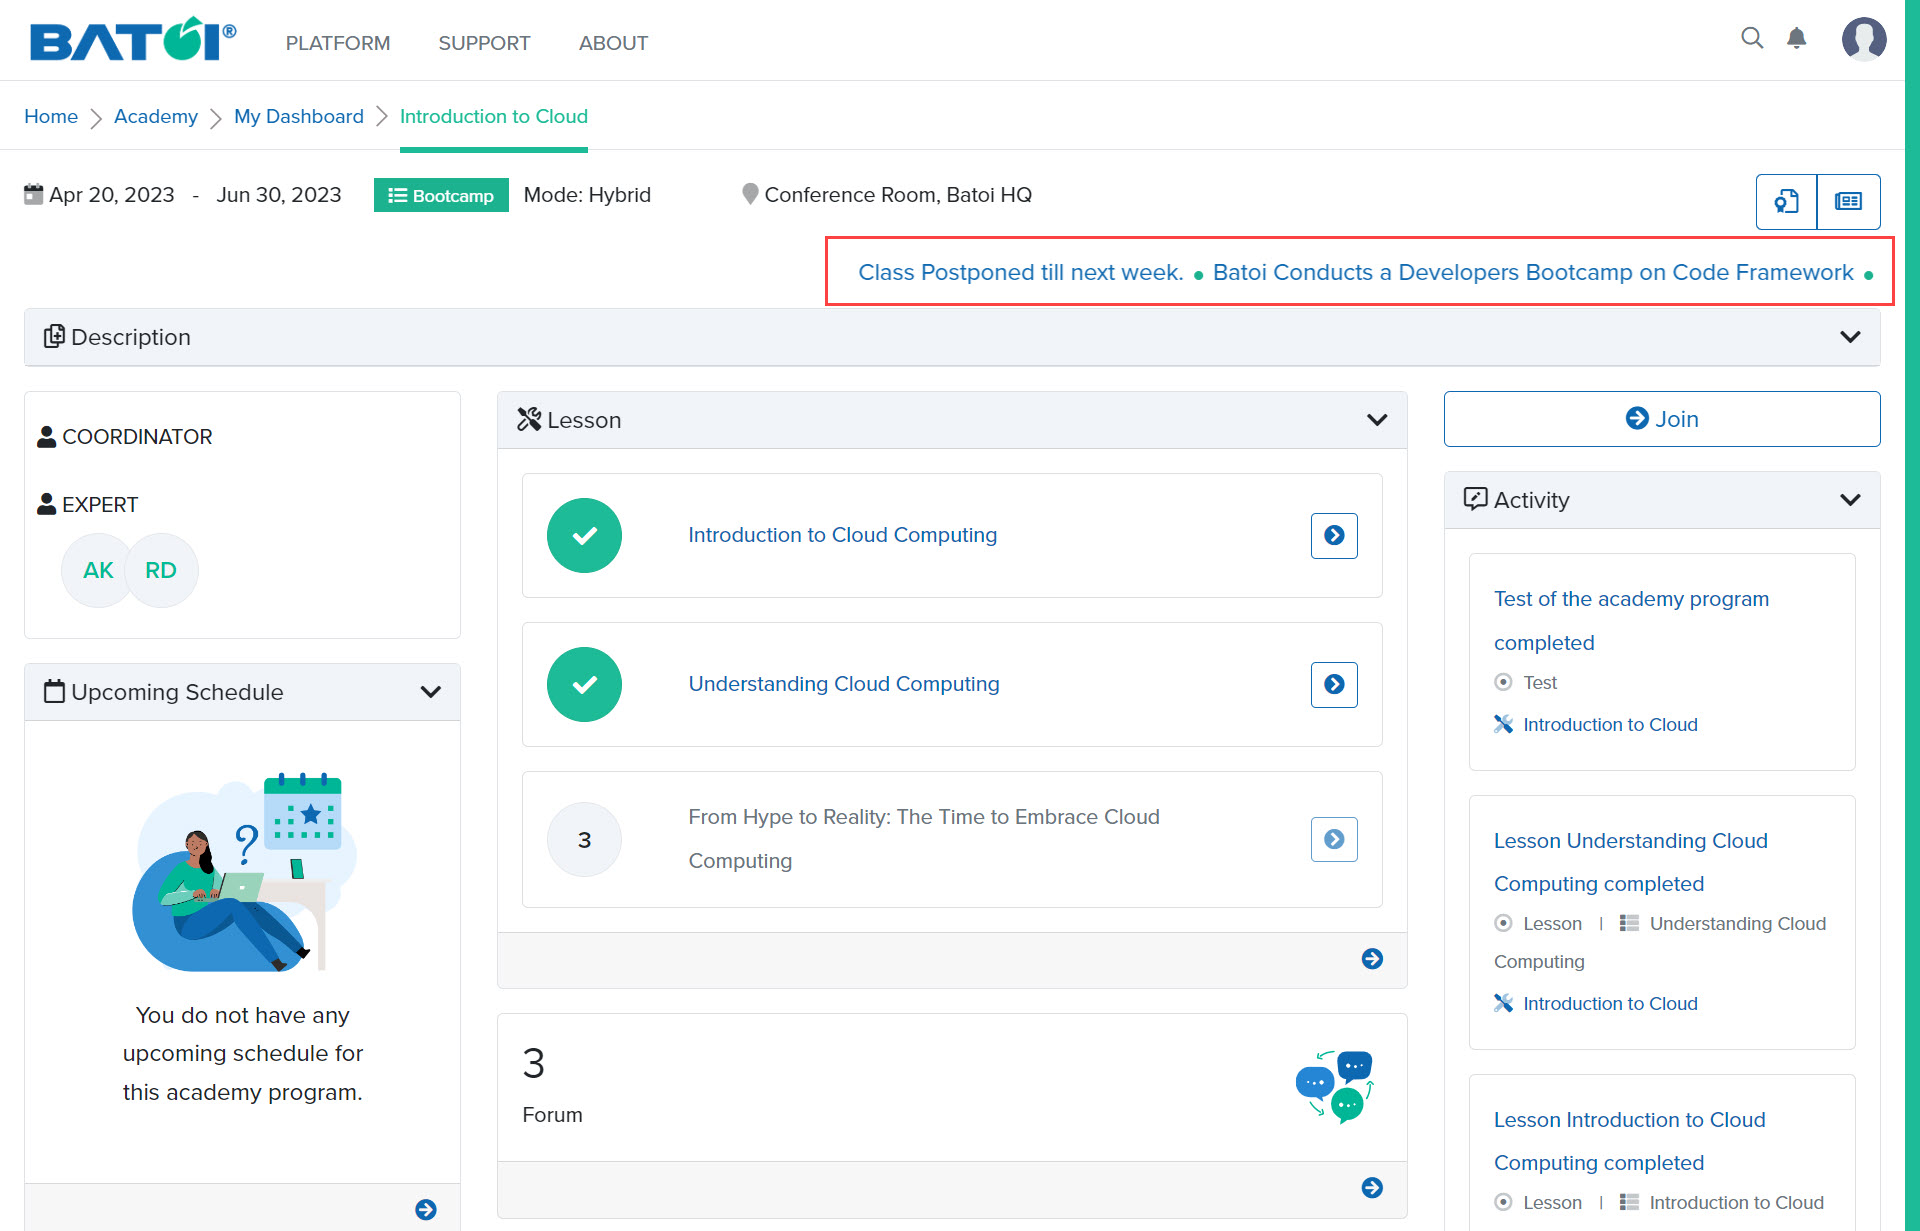
Task: Open Lesson Understanding Cloud Computing completed activity
Action: pyautogui.click(x=1631, y=862)
